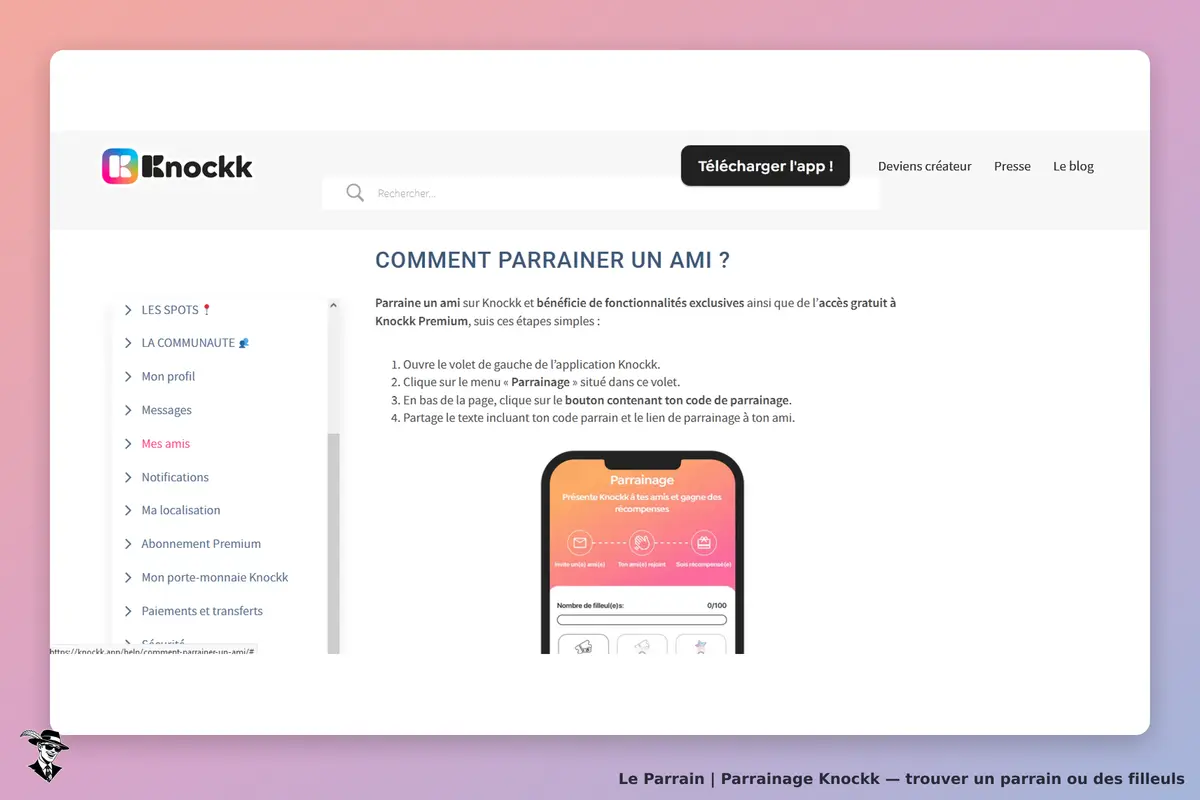Click the gift reward icon in phone

[704, 543]
